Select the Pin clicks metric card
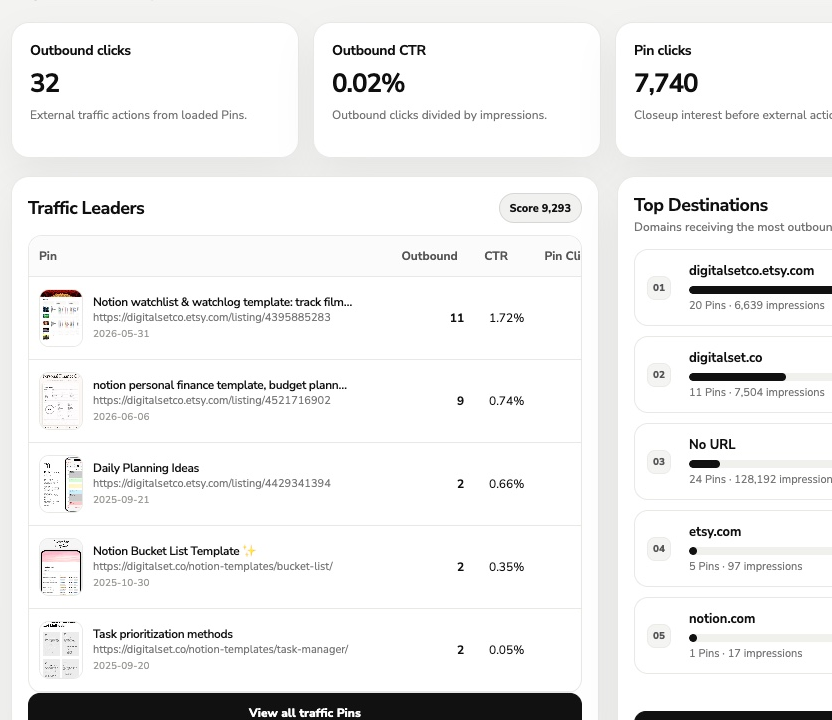This screenshot has width=832, height=720. tap(724, 90)
